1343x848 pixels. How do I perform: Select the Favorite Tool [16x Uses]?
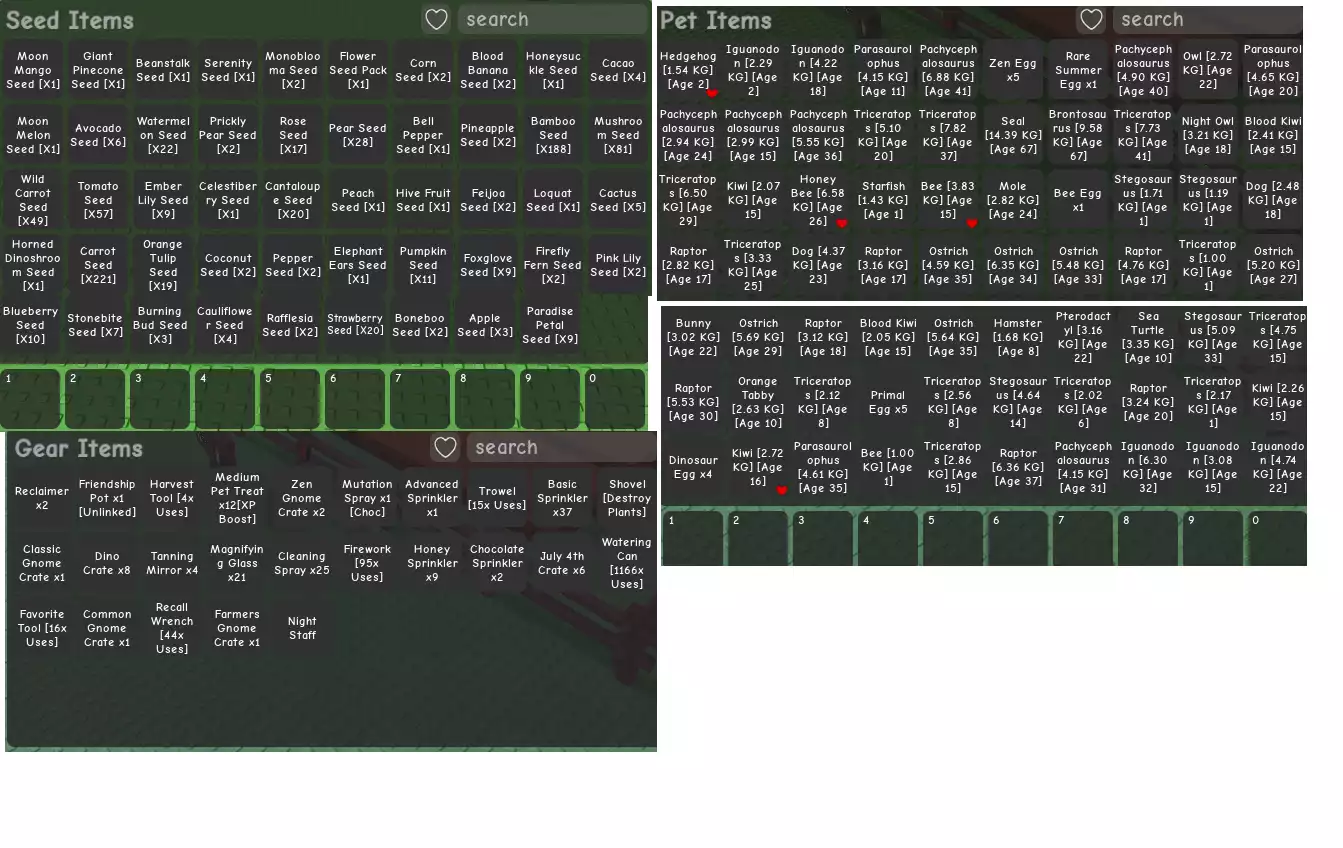tap(42, 628)
